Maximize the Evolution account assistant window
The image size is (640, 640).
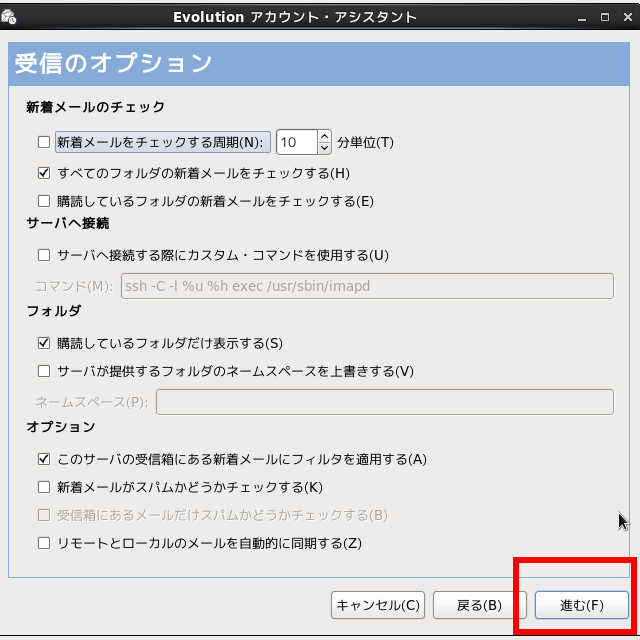(604, 17)
